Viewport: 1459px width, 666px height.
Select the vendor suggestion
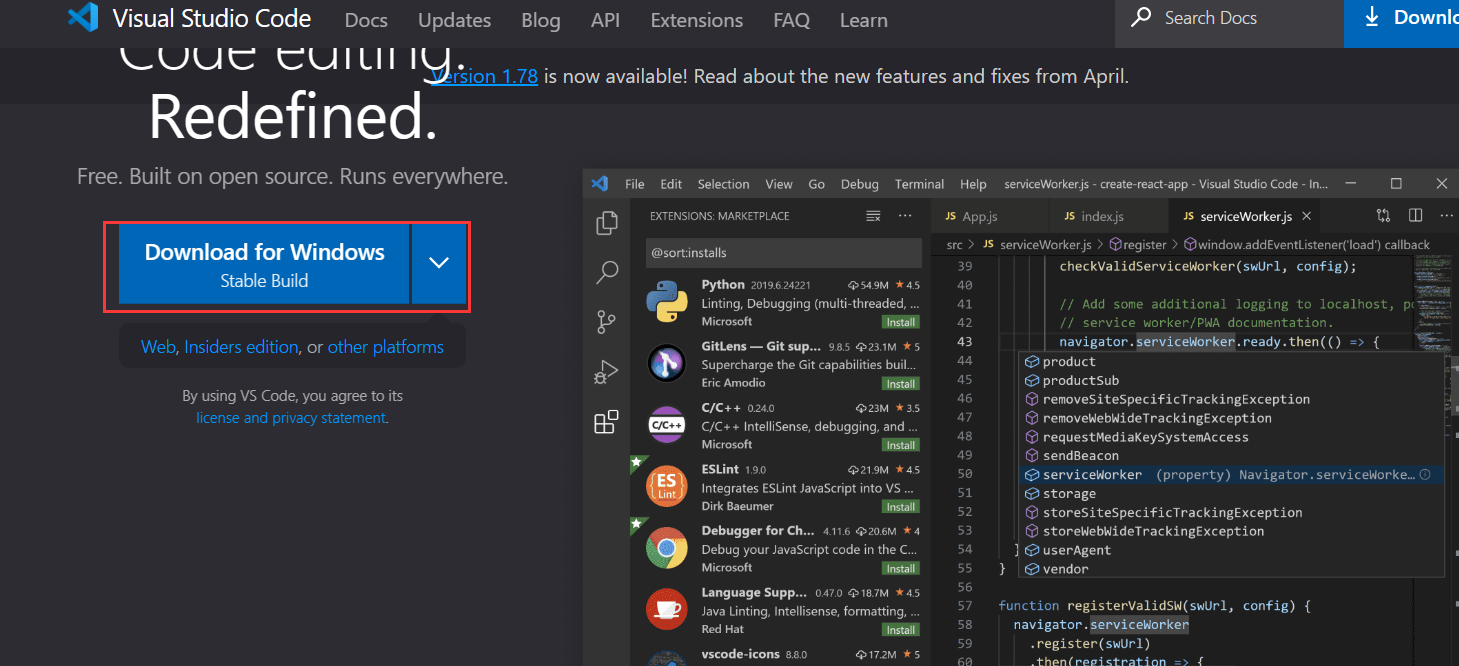point(1231,569)
